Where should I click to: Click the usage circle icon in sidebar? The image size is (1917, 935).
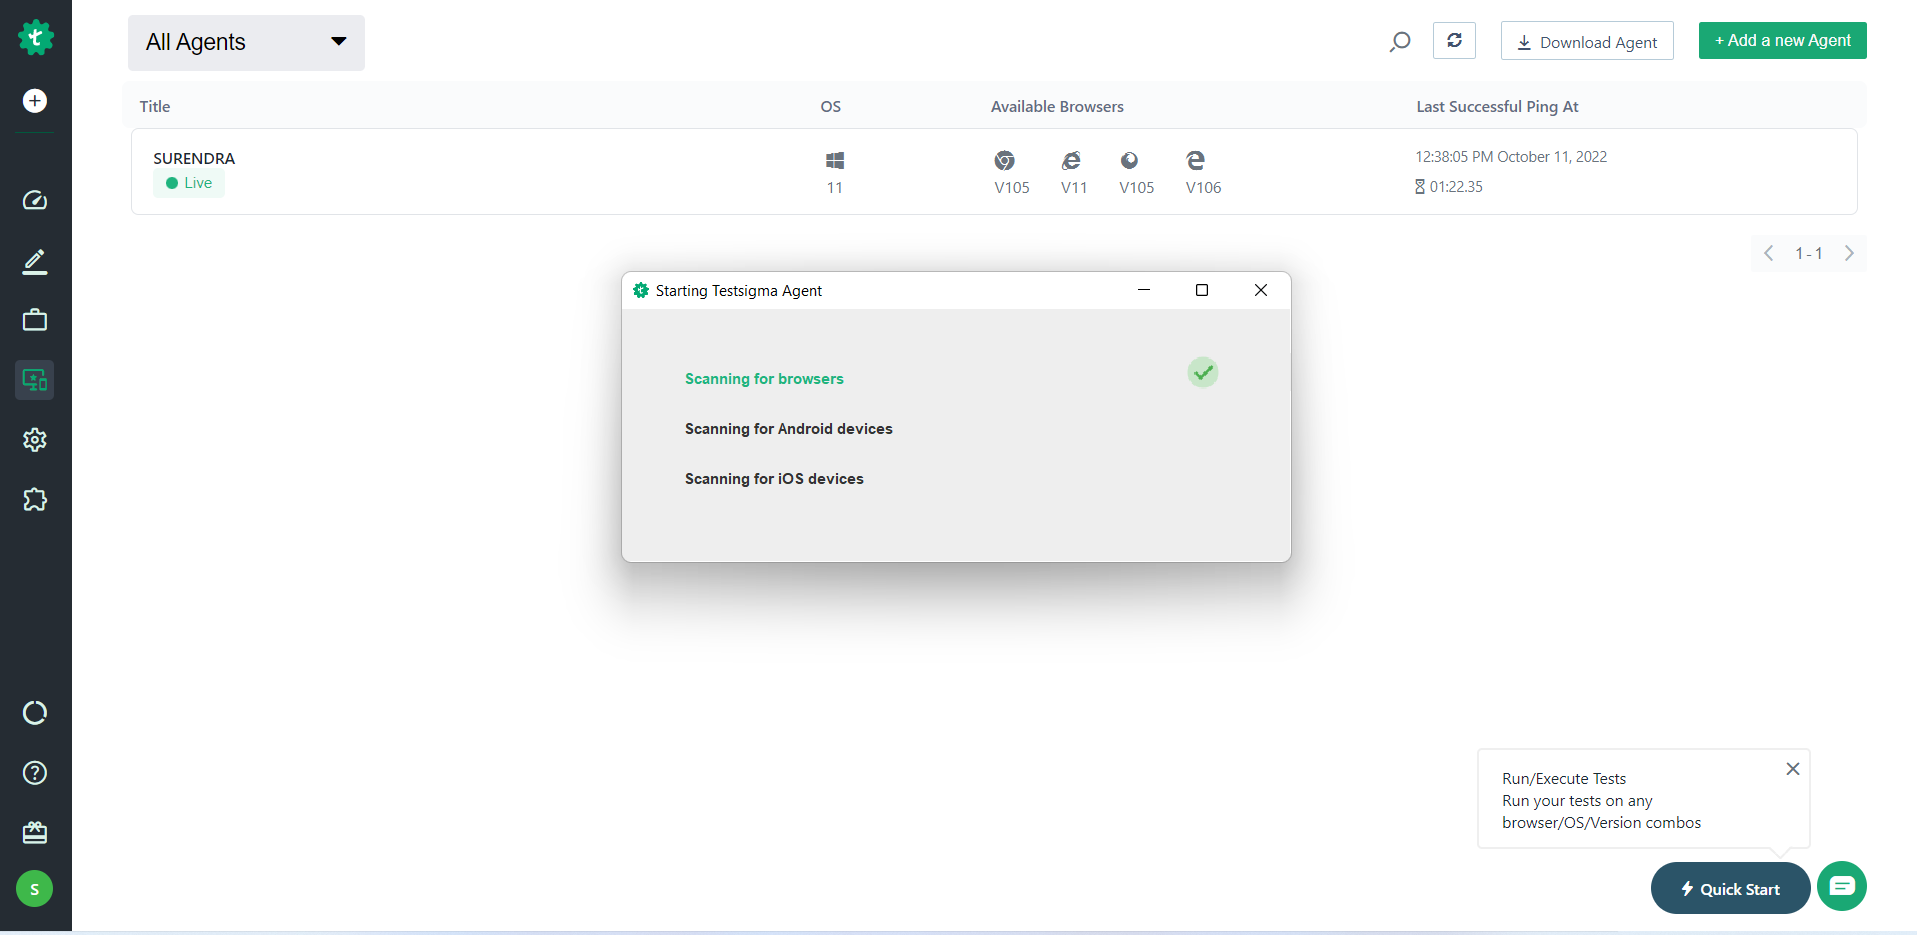click(35, 713)
